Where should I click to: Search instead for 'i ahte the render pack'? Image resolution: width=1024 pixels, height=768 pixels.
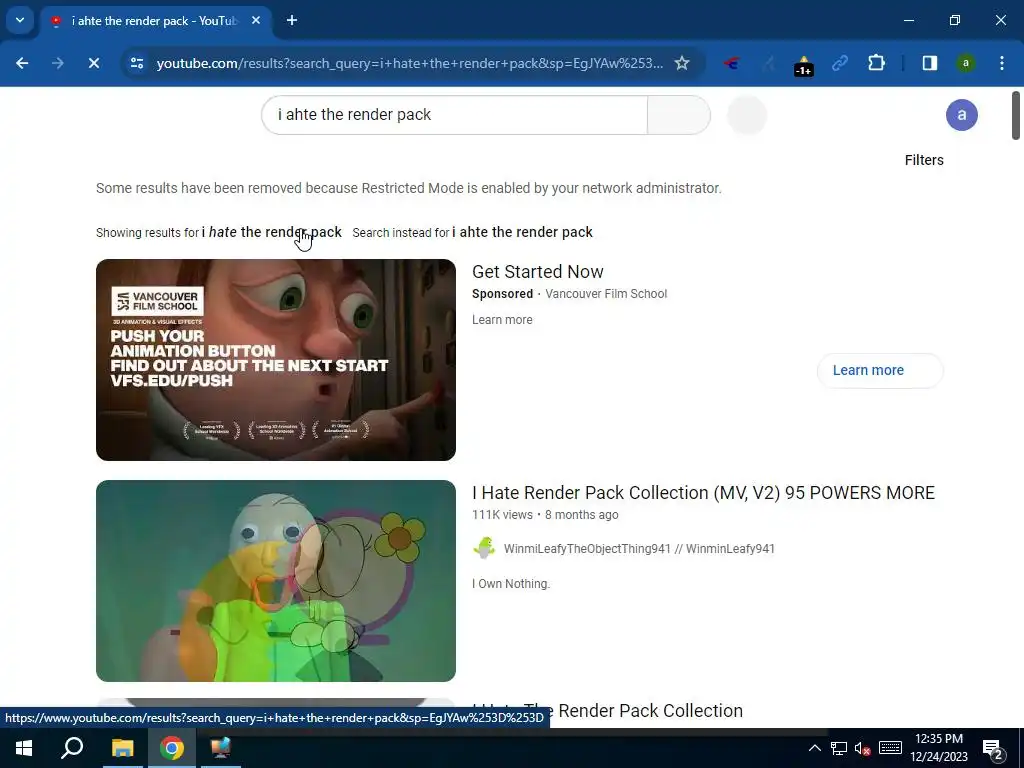coord(522,232)
